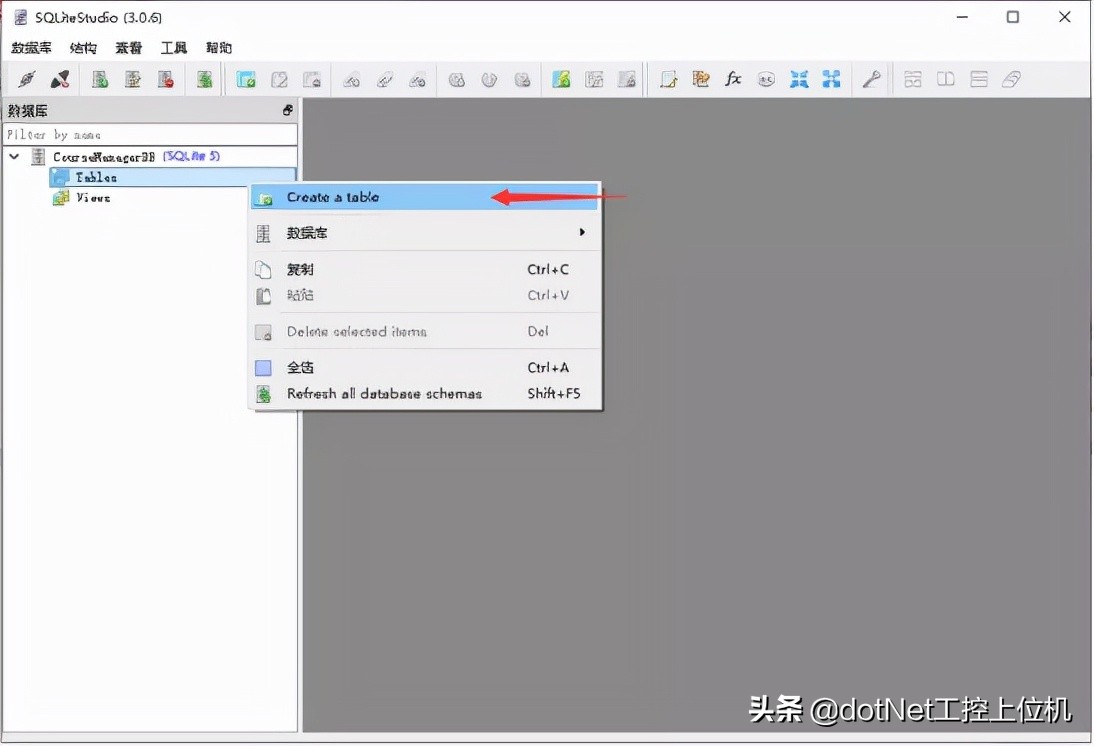Screen dimensions: 1094x746
Task: Open the 工具 menu
Action: (173, 47)
